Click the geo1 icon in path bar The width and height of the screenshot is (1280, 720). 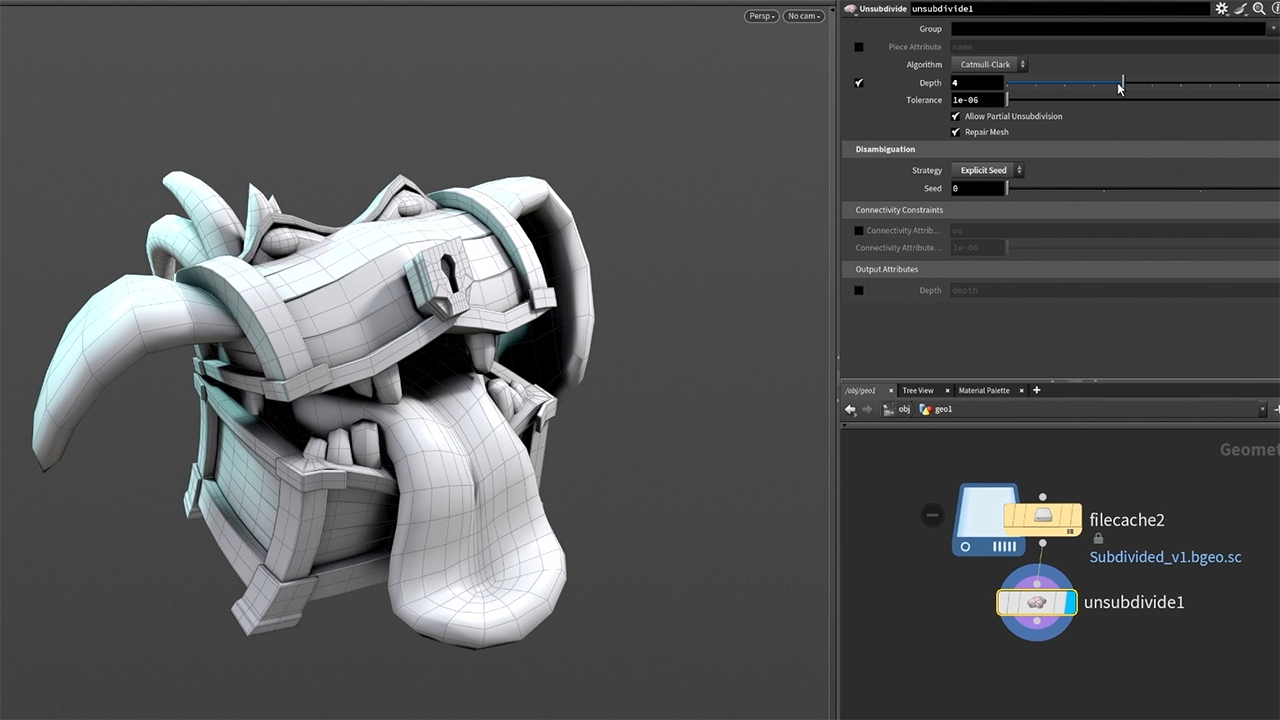[925, 409]
